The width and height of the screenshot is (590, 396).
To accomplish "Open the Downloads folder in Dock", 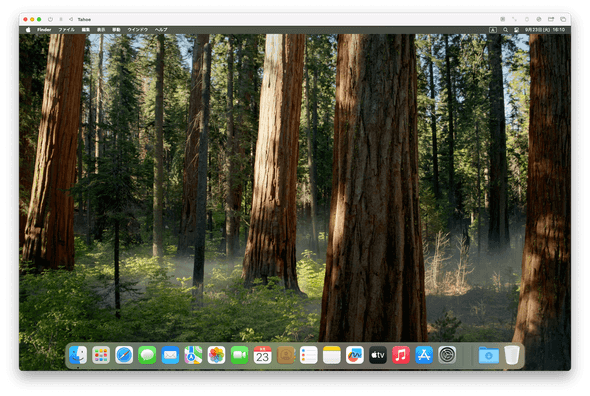I will coord(489,355).
